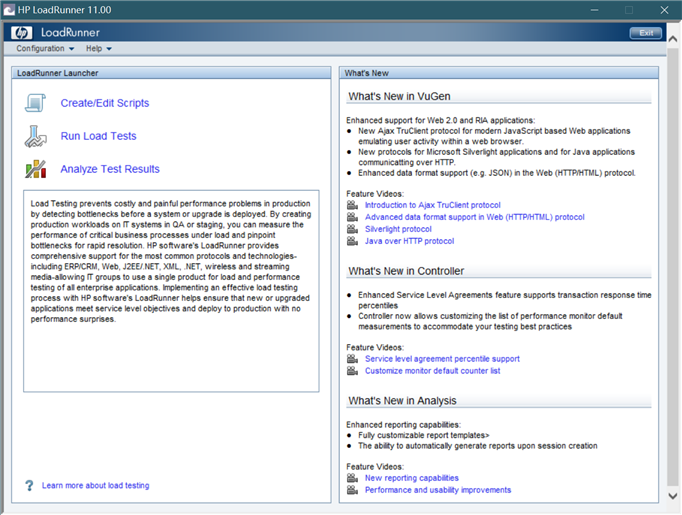The width and height of the screenshot is (682, 515).
Task: Minimize the HP LoadRunner window
Action: point(594,10)
